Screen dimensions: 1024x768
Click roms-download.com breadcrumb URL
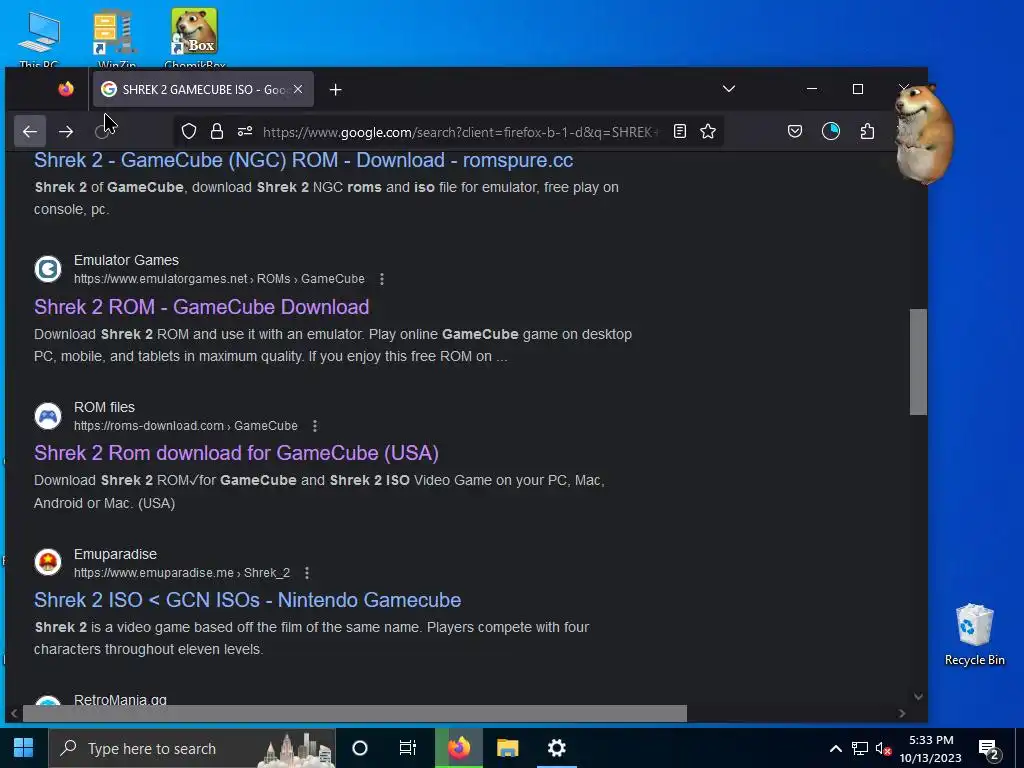185,426
